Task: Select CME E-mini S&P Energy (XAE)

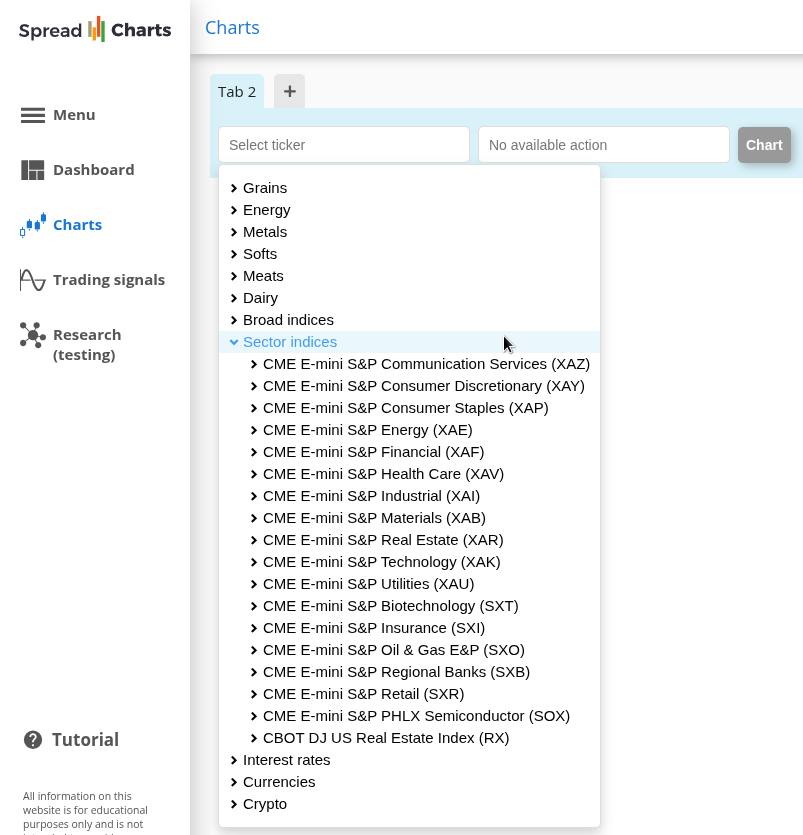Action: (367, 430)
